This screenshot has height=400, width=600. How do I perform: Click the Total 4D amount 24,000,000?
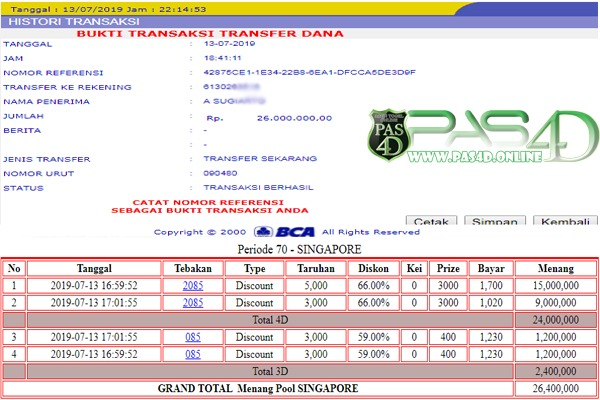556,320
